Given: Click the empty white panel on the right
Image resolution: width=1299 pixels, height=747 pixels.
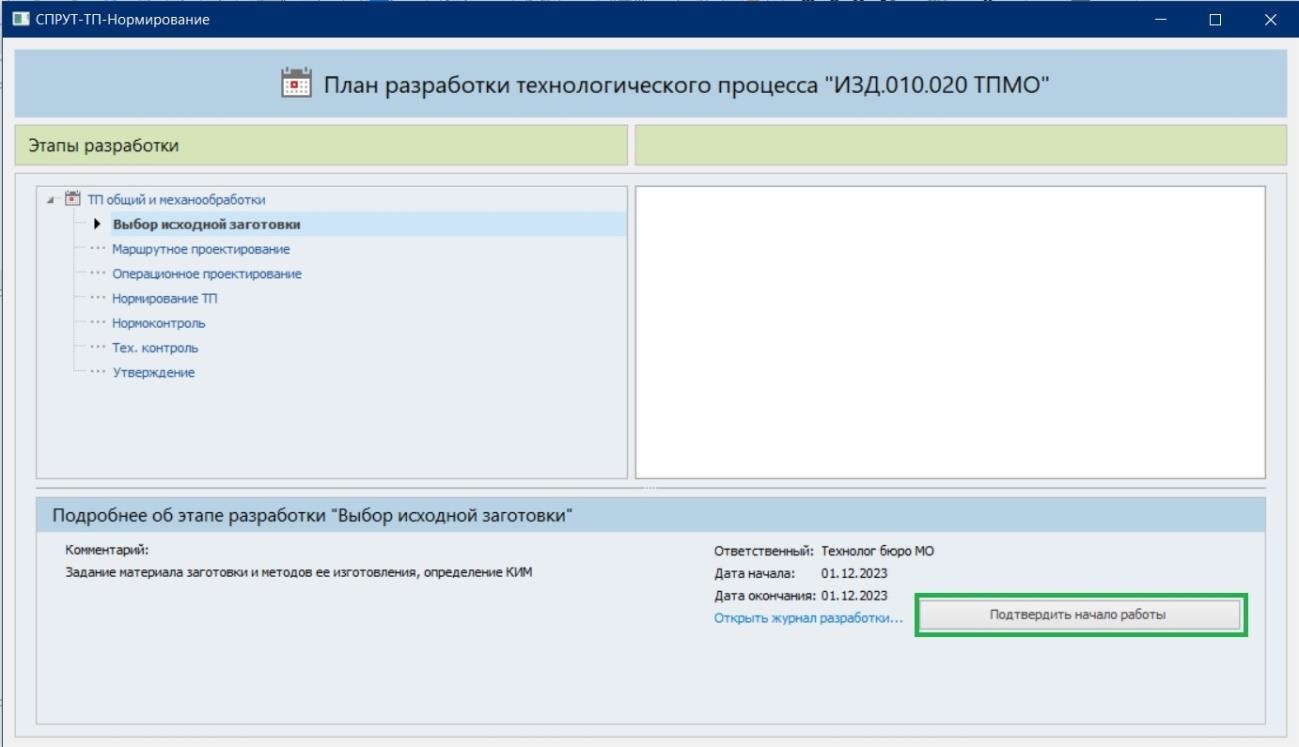Looking at the screenshot, I should coord(950,332).
